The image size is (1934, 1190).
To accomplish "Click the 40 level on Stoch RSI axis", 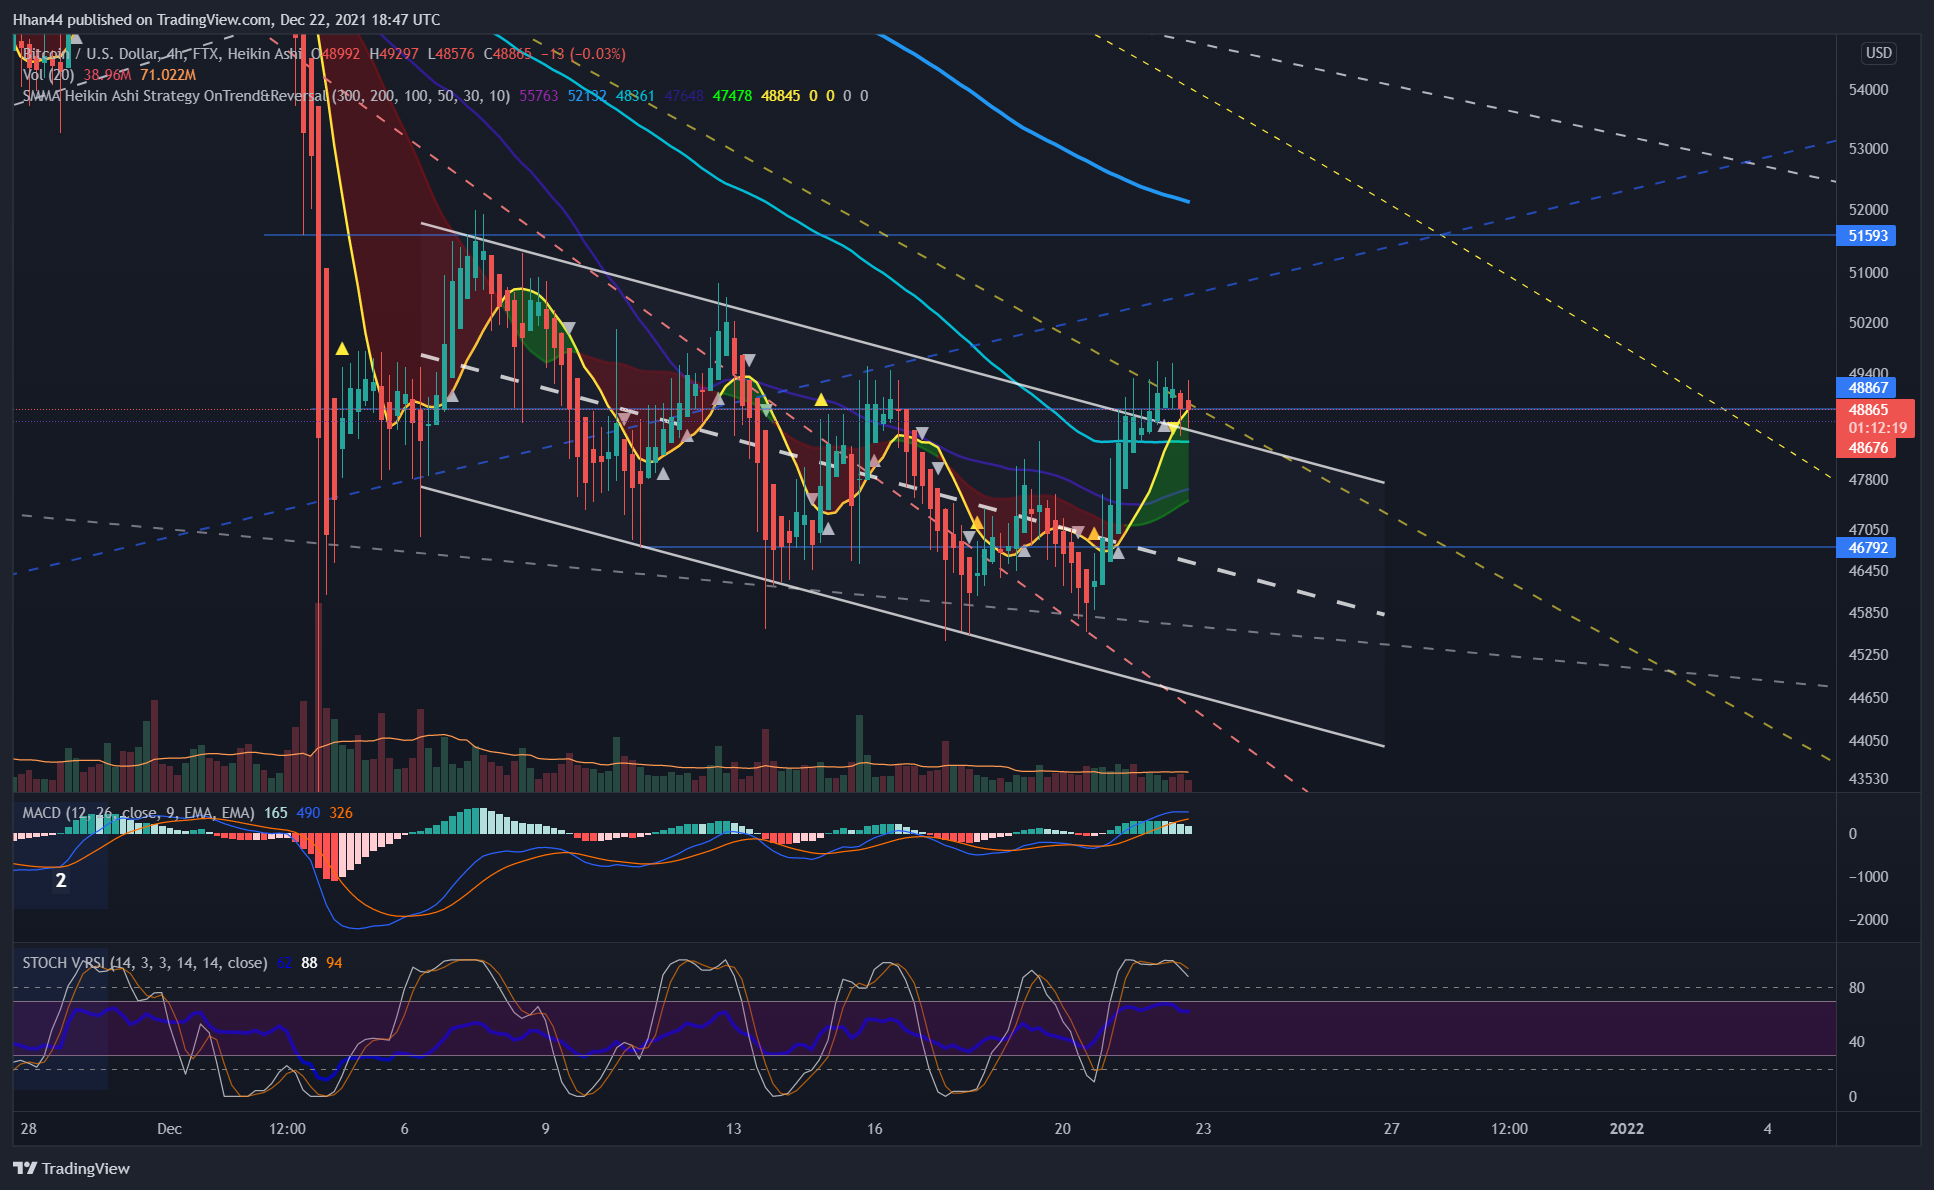I will point(1856,1042).
